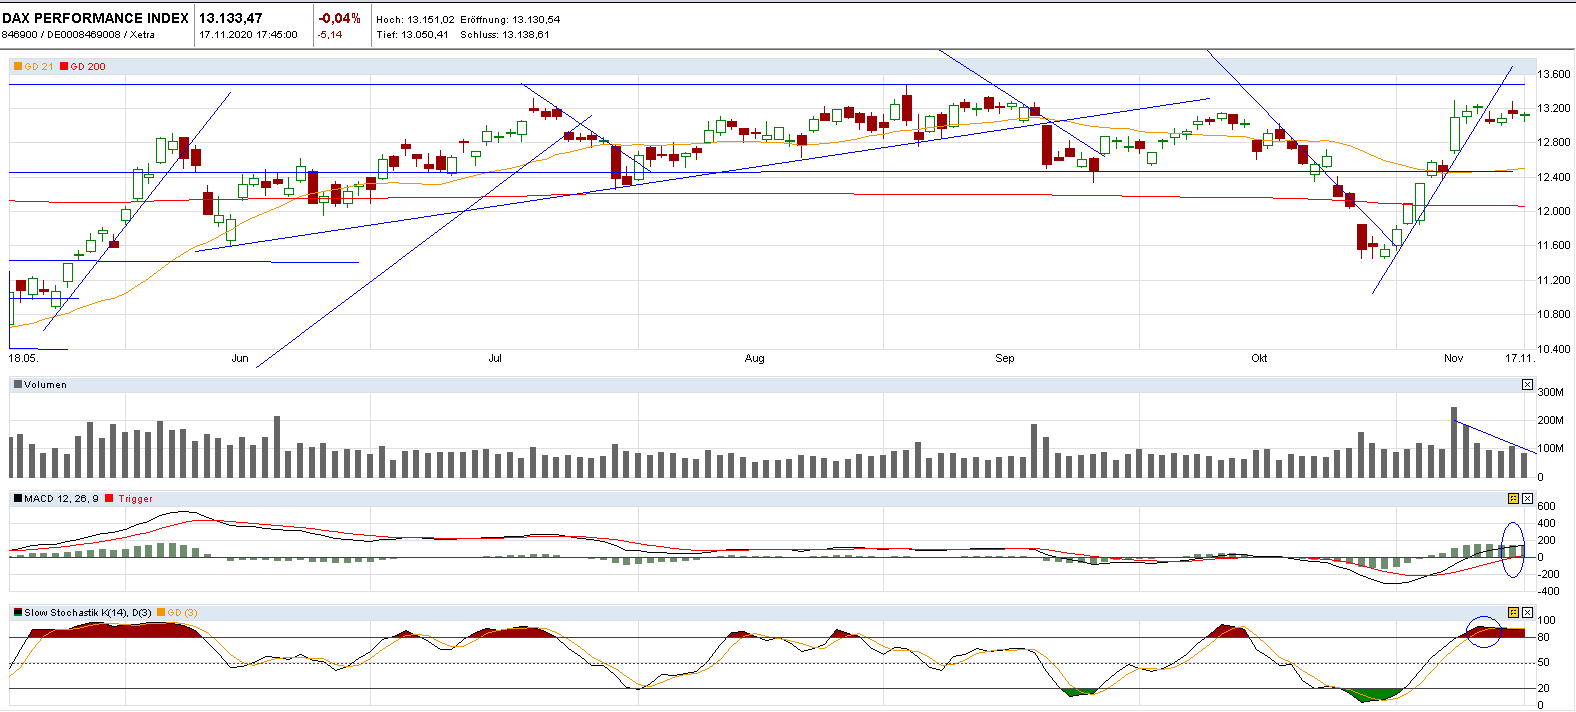Screen dimensions: 1576x712
Task: Open MACD indicator settings icon
Action: tap(1513, 499)
